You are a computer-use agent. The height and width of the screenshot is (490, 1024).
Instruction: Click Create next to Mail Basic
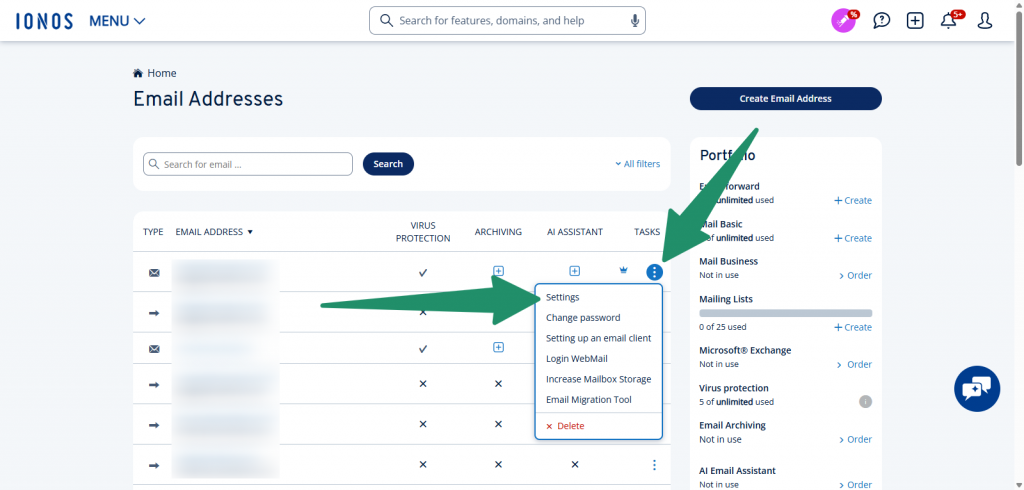tap(853, 238)
